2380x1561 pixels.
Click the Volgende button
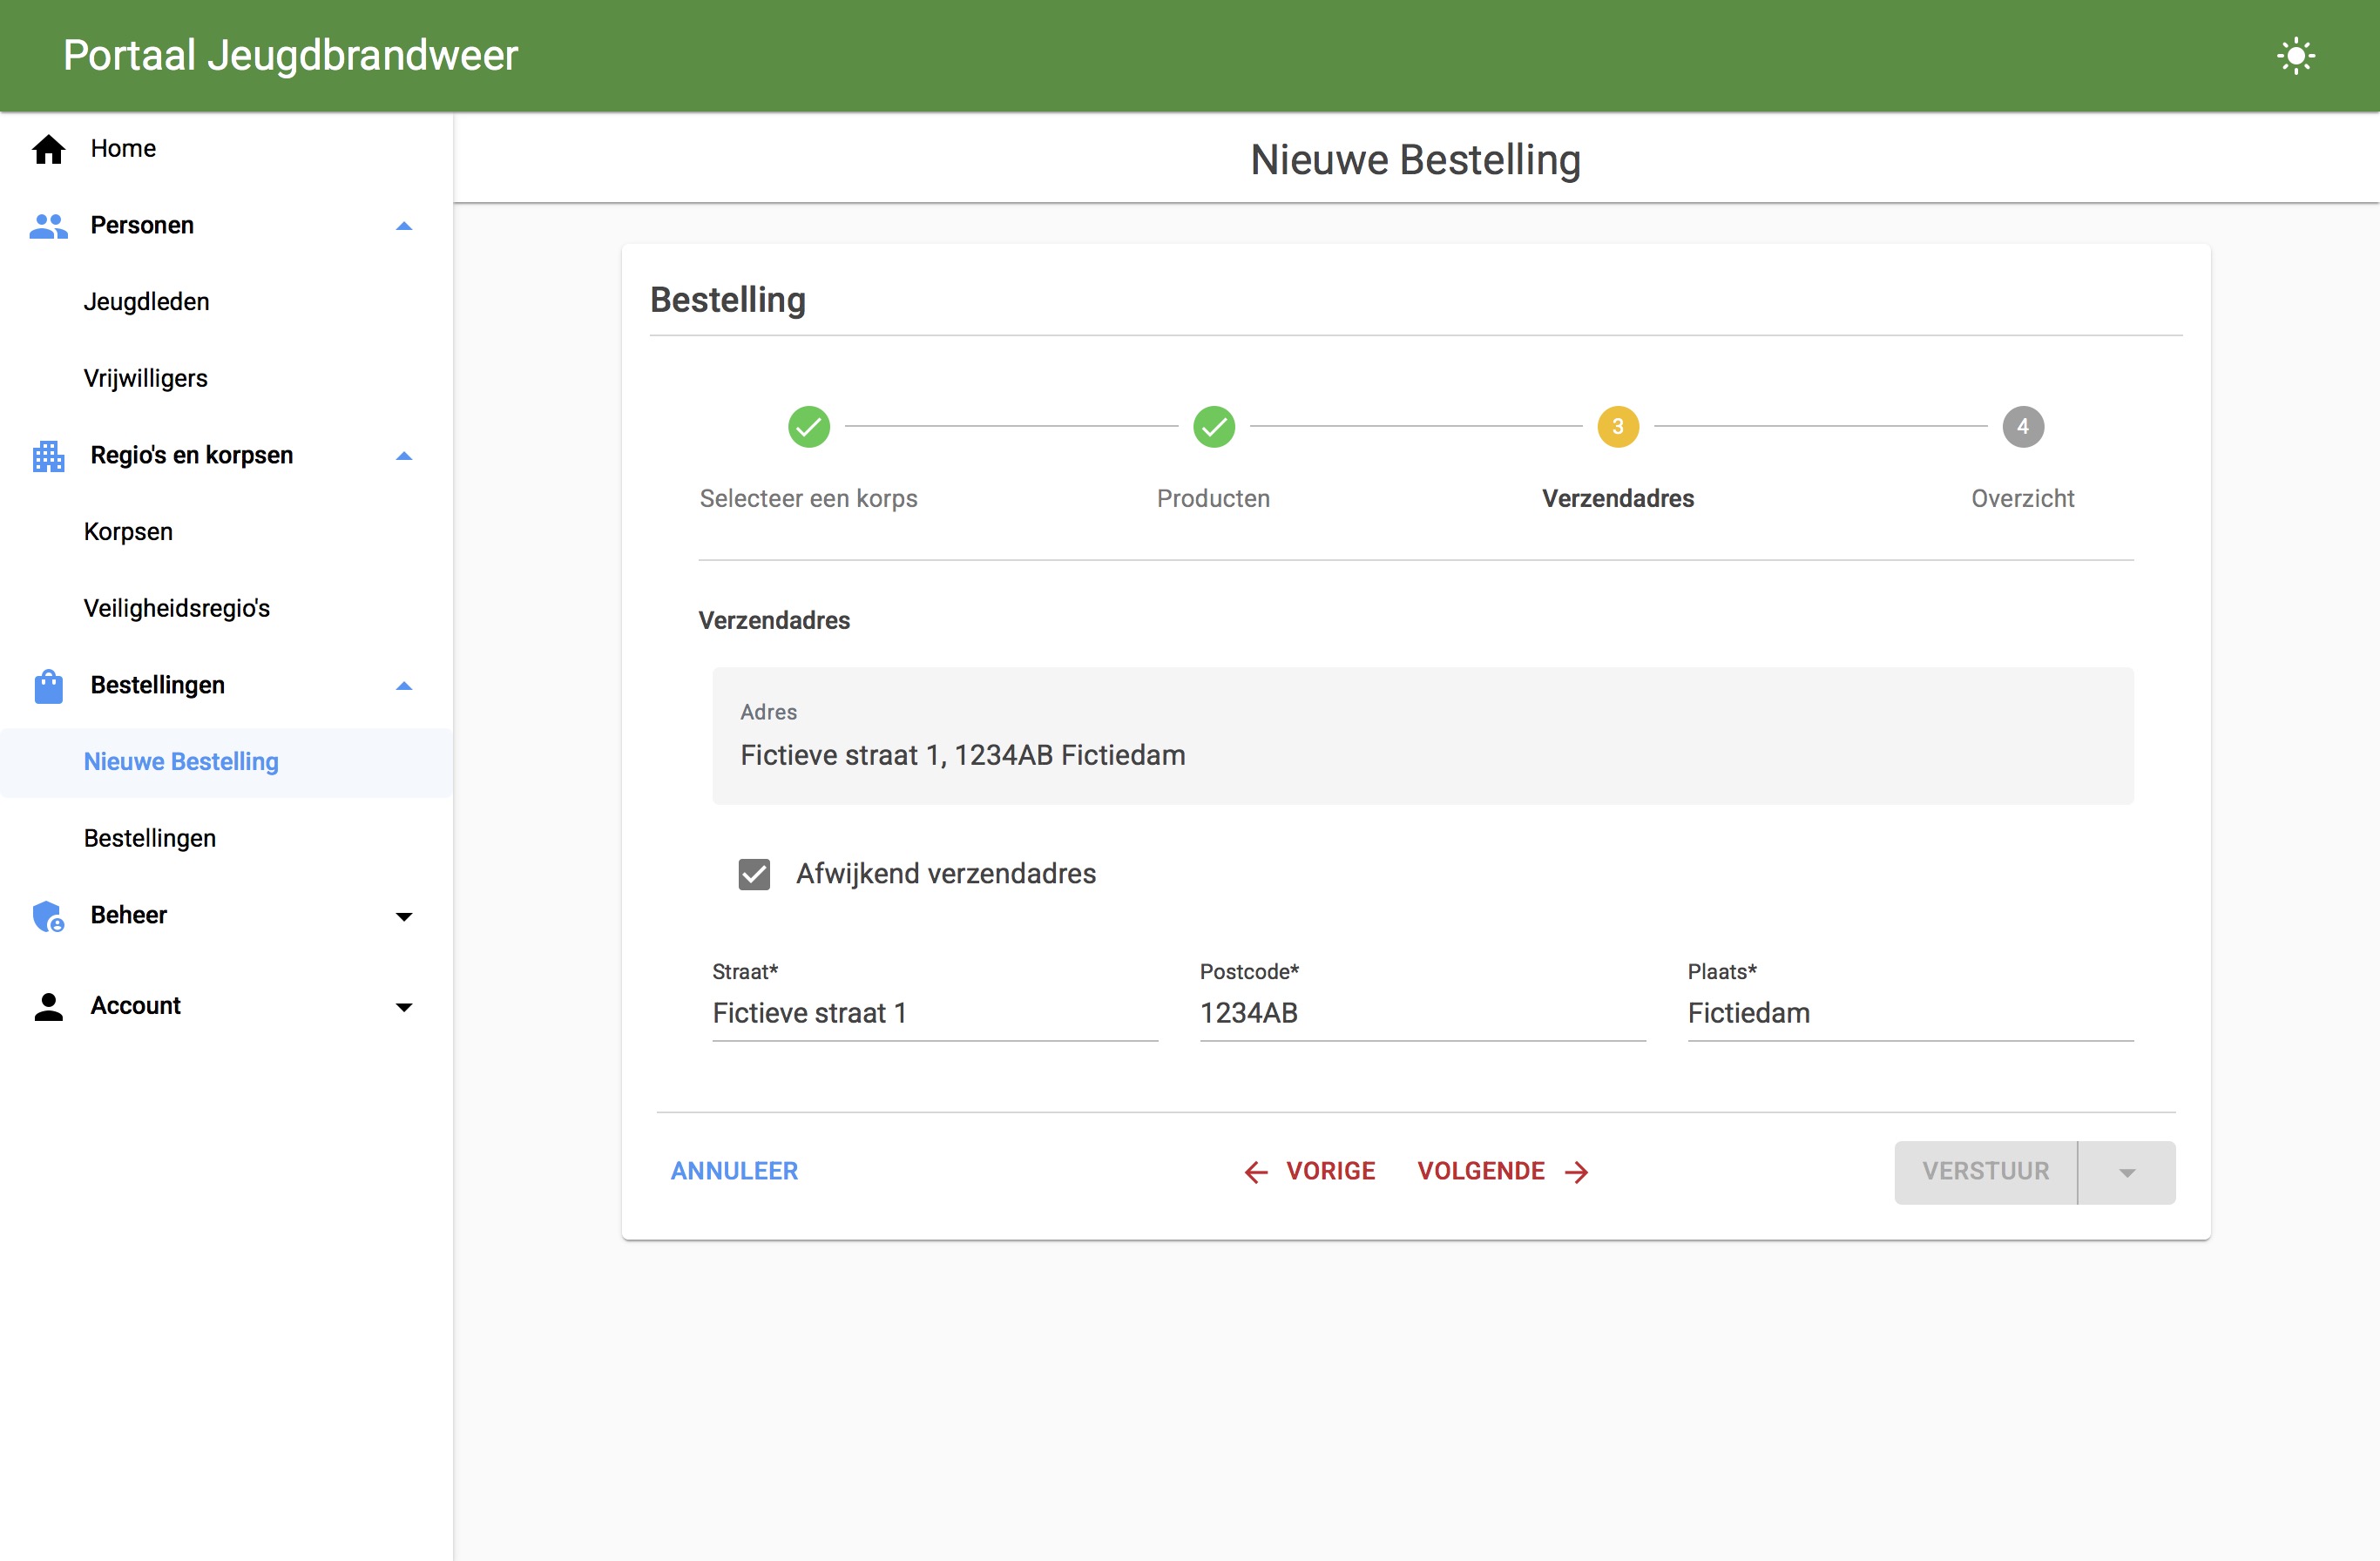(x=1503, y=1171)
